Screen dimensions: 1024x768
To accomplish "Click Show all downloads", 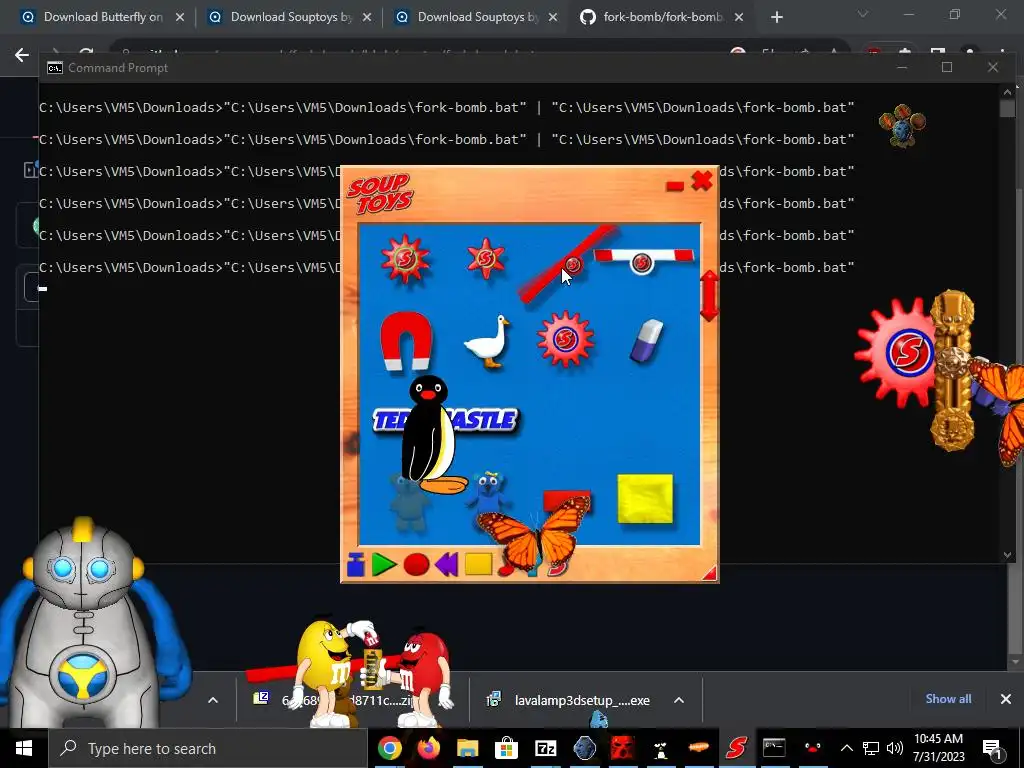I will [x=948, y=699].
